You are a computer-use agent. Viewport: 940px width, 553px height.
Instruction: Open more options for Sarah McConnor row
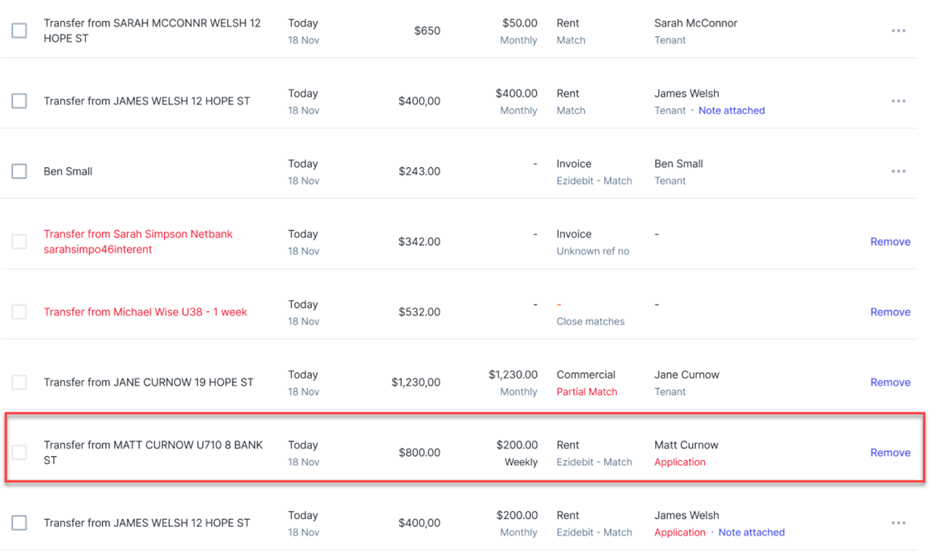pos(898,31)
